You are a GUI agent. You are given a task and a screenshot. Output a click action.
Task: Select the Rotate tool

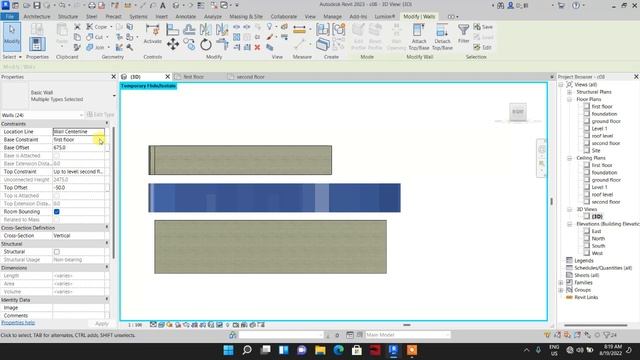pyautogui.click(x=206, y=44)
